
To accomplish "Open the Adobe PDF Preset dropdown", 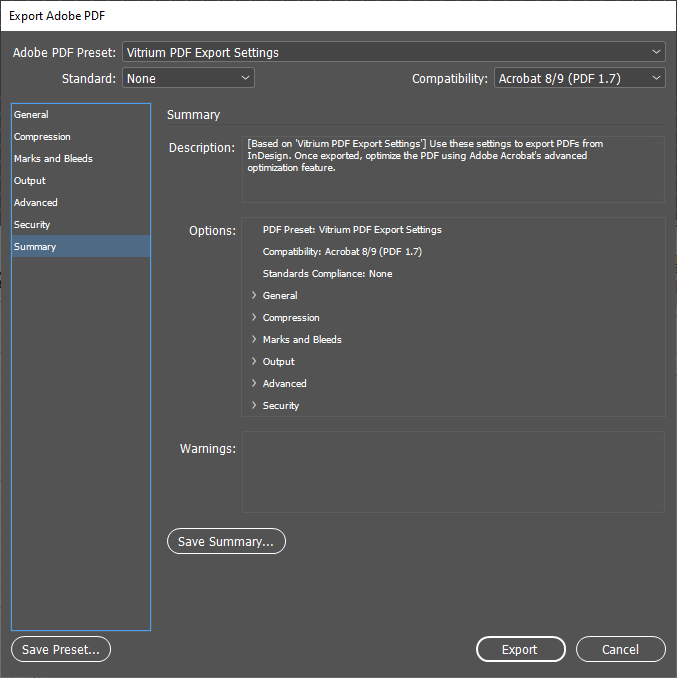I will point(394,52).
